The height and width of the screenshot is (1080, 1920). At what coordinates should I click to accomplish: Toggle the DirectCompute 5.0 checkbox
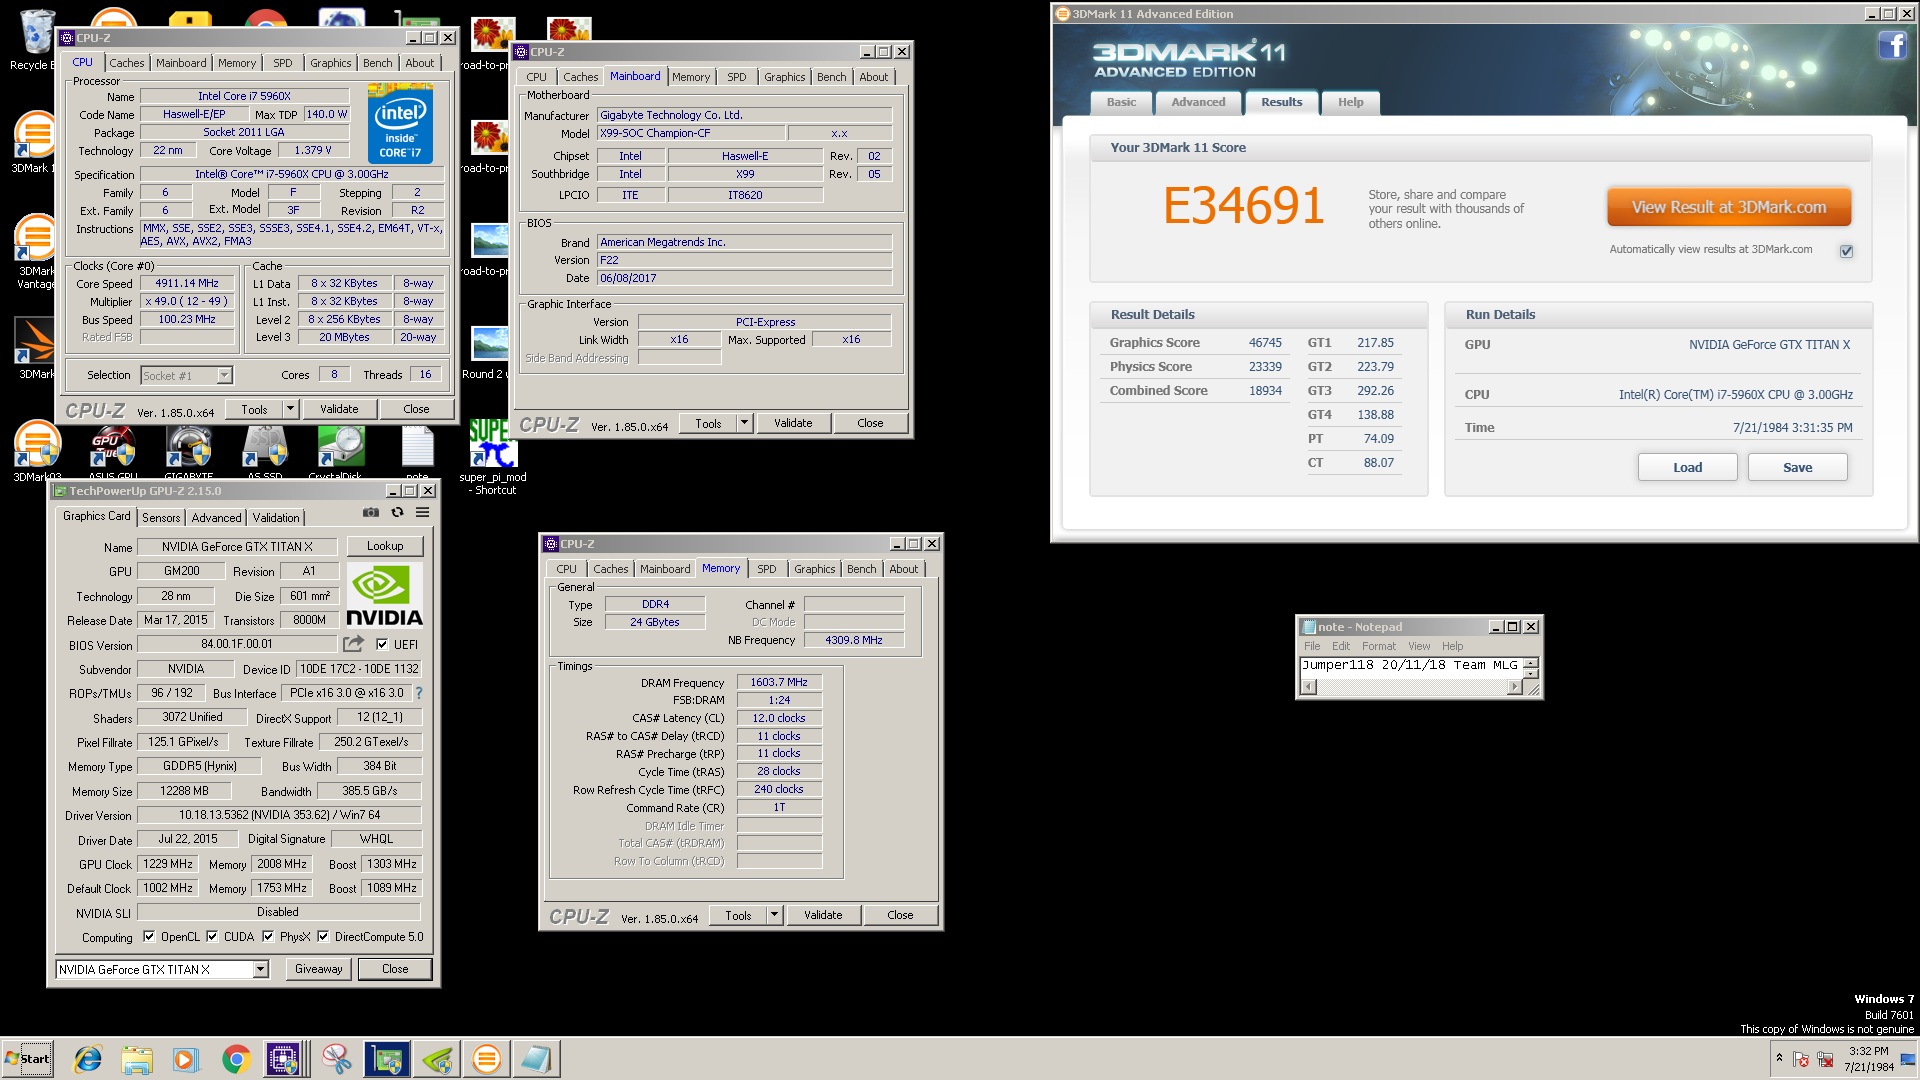(323, 937)
